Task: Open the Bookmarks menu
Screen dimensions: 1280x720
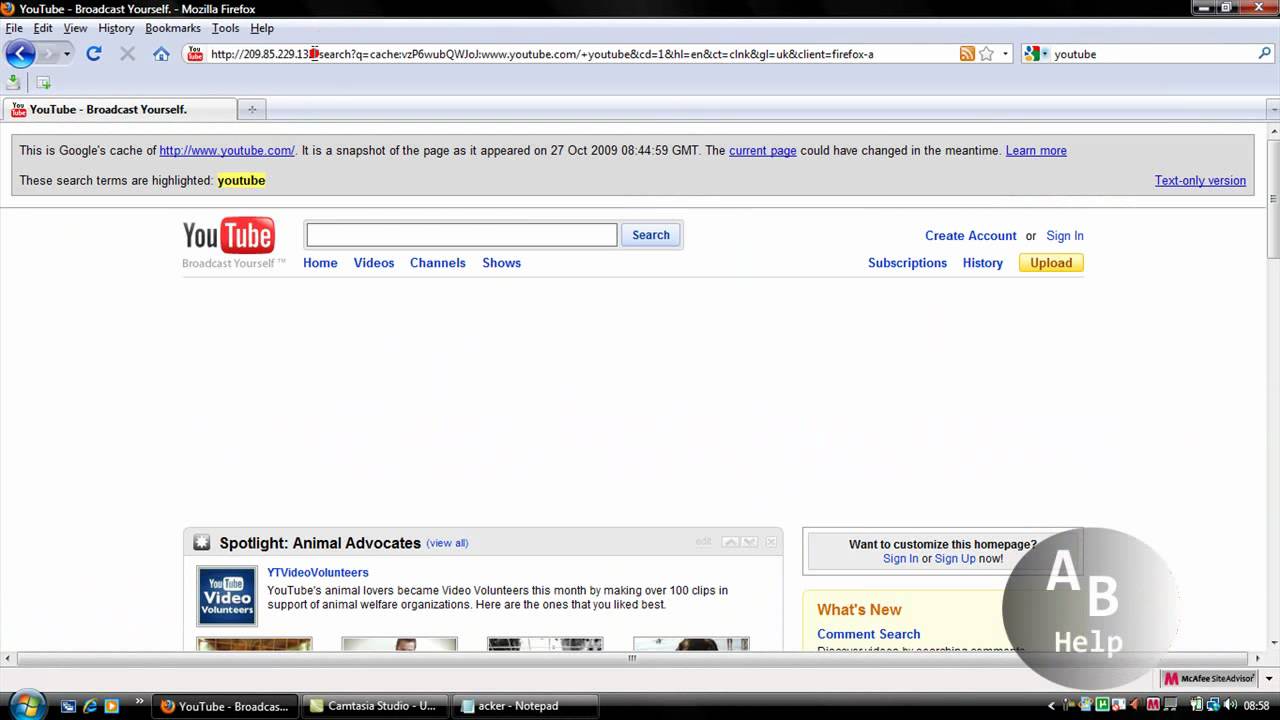Action: (x=173, y=28)
